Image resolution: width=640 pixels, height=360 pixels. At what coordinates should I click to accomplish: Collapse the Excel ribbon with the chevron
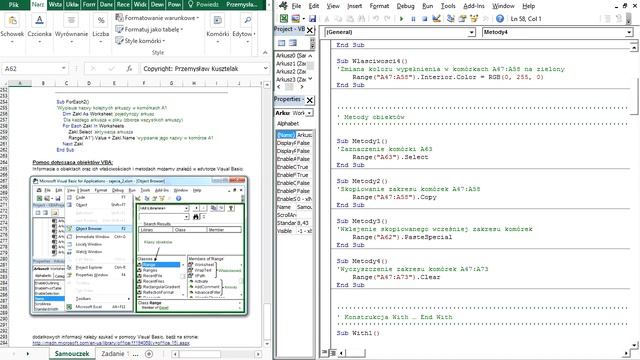click(265, 53)
